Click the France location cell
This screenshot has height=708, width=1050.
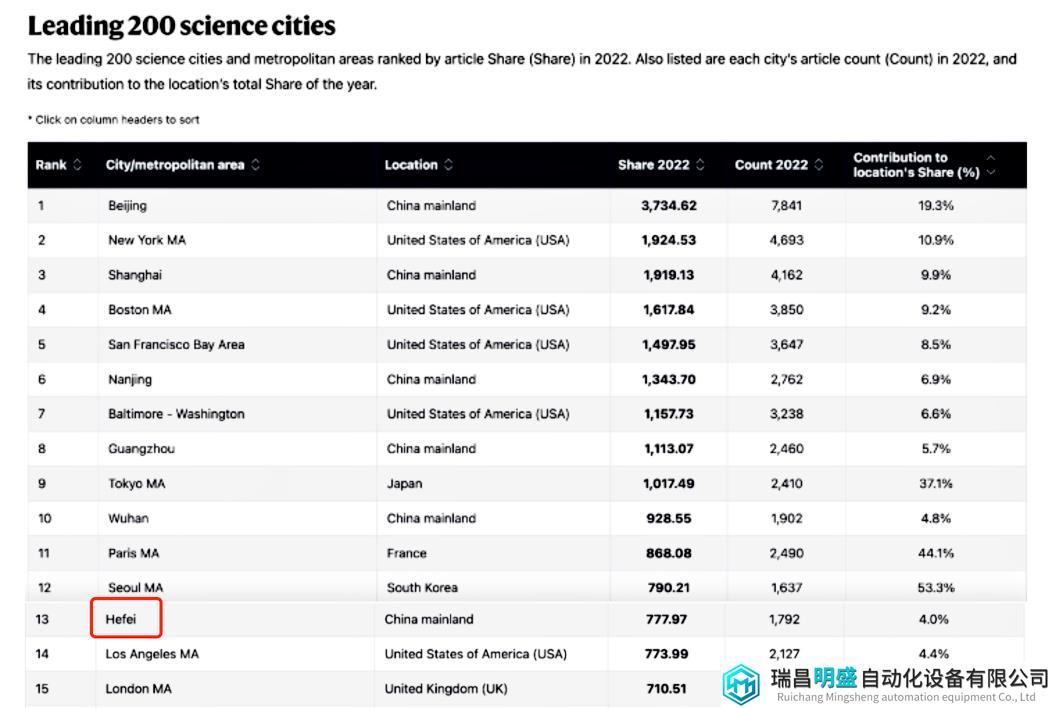point(406,553)
